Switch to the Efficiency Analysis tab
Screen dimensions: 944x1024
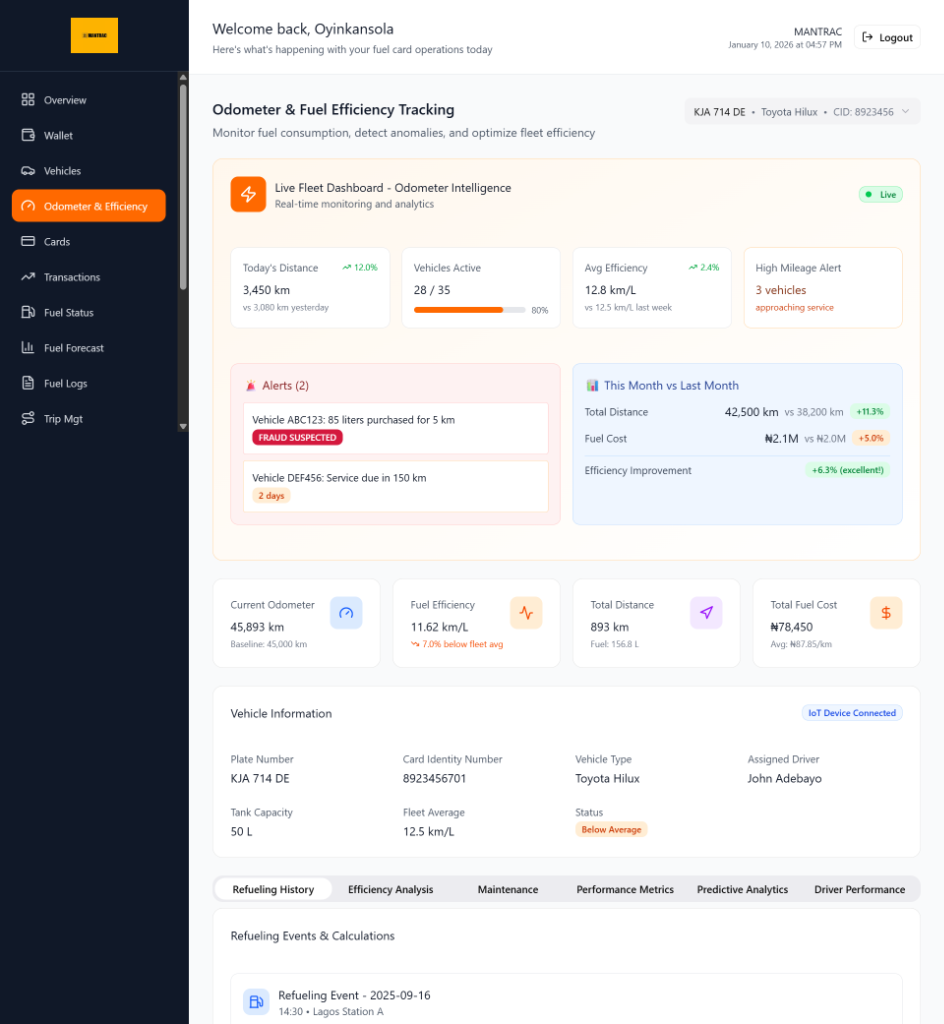click(390, 889)
